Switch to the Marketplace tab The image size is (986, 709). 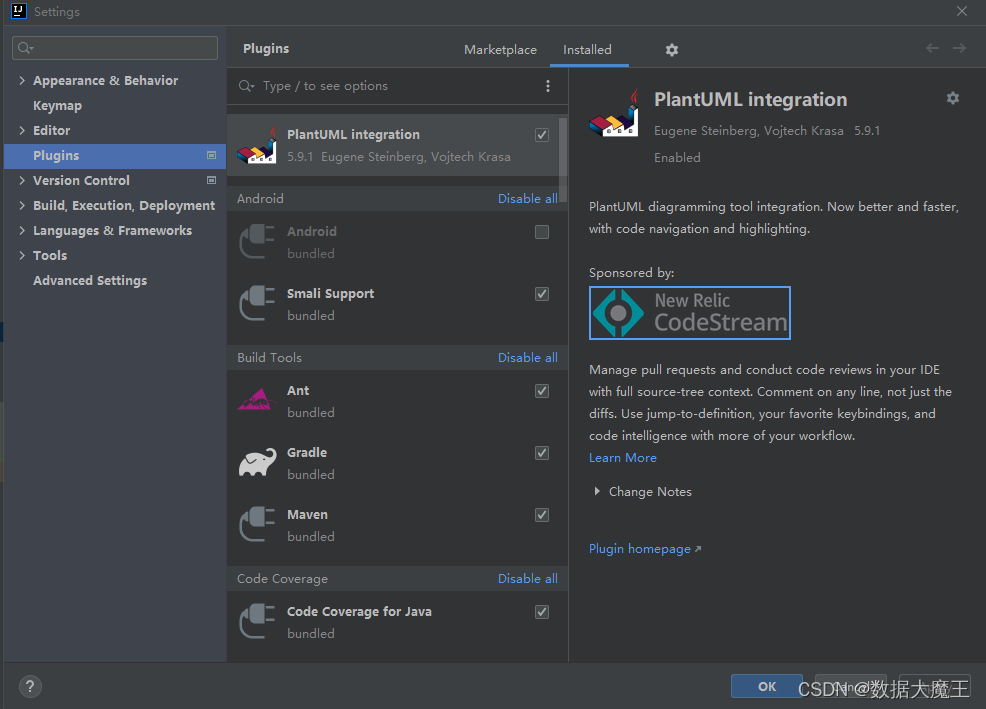(501, 50)
